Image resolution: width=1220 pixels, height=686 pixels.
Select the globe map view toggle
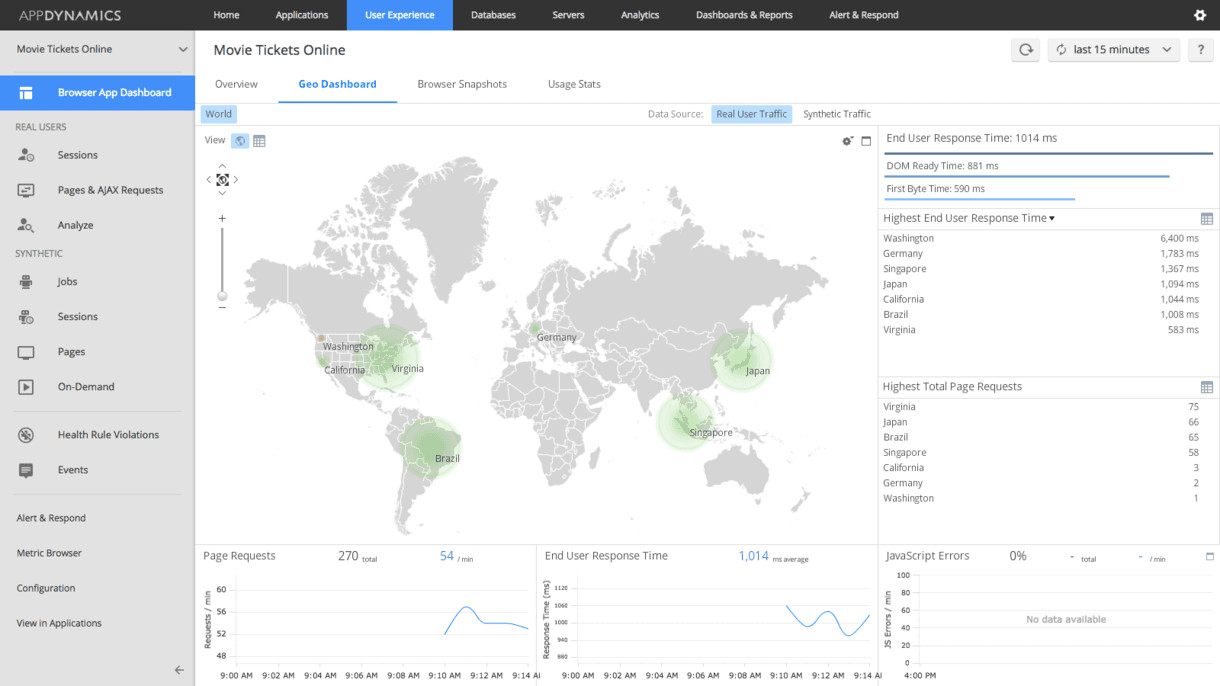point(240,141)
